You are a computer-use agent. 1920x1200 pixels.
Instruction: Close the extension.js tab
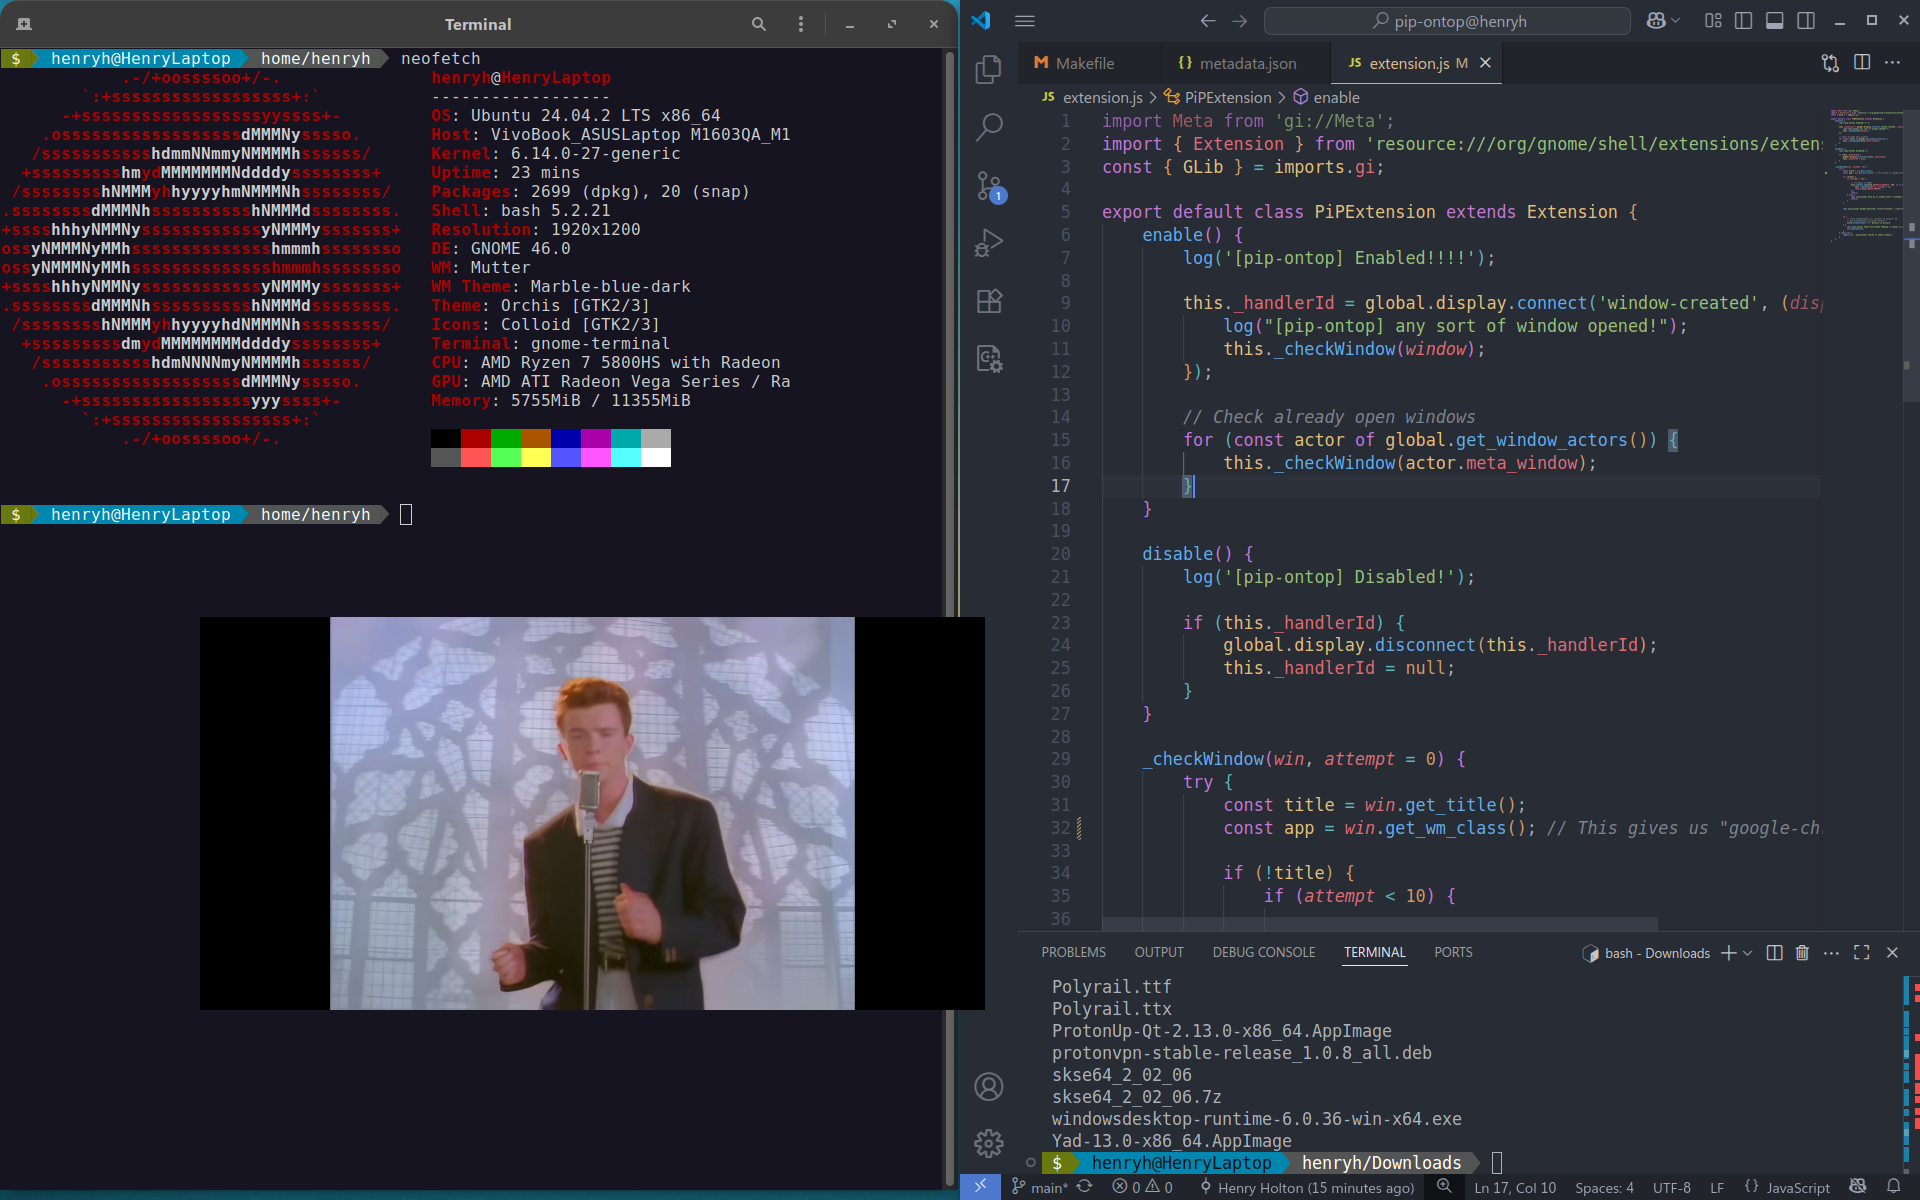1486,63
